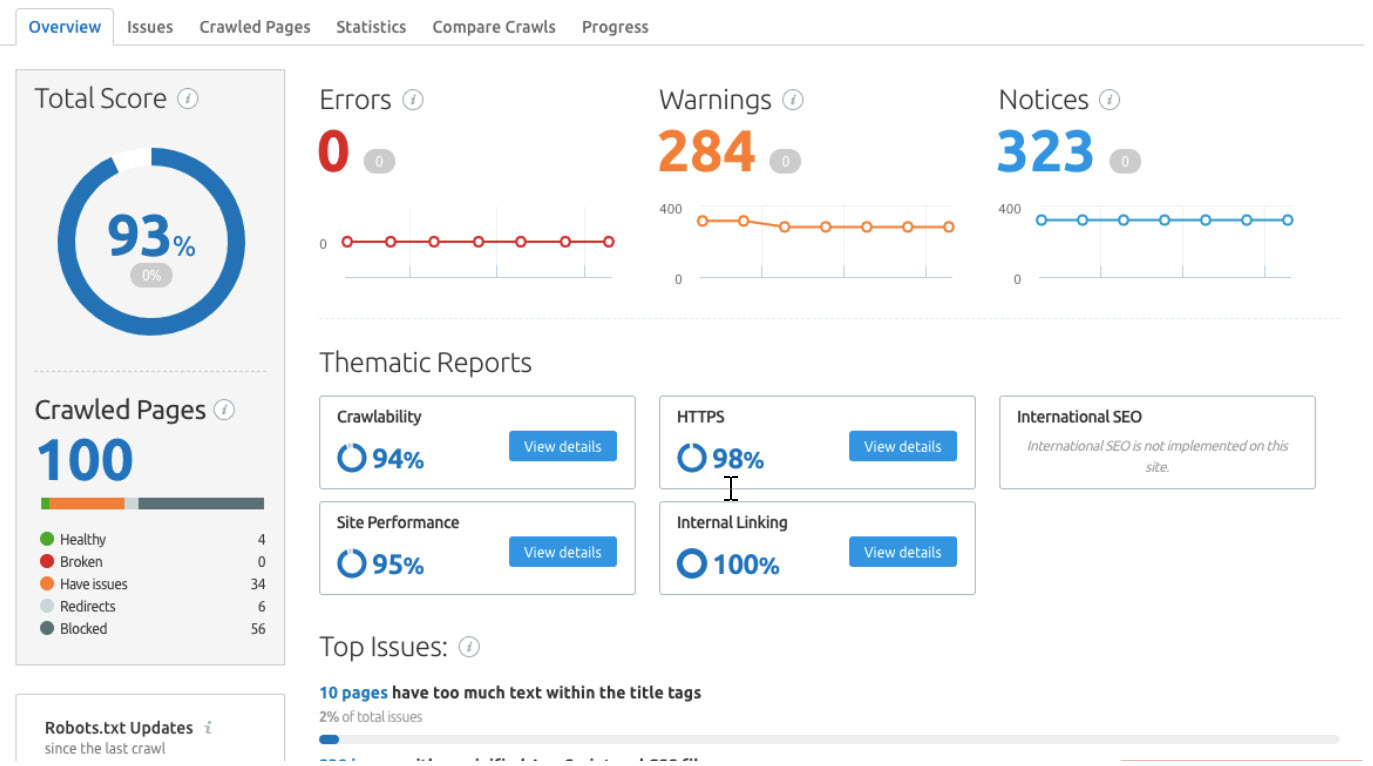Viewport: 1373px width, 766px height.
Task: Click info icon beside Notices heading
Action: tap(1109, 100)
